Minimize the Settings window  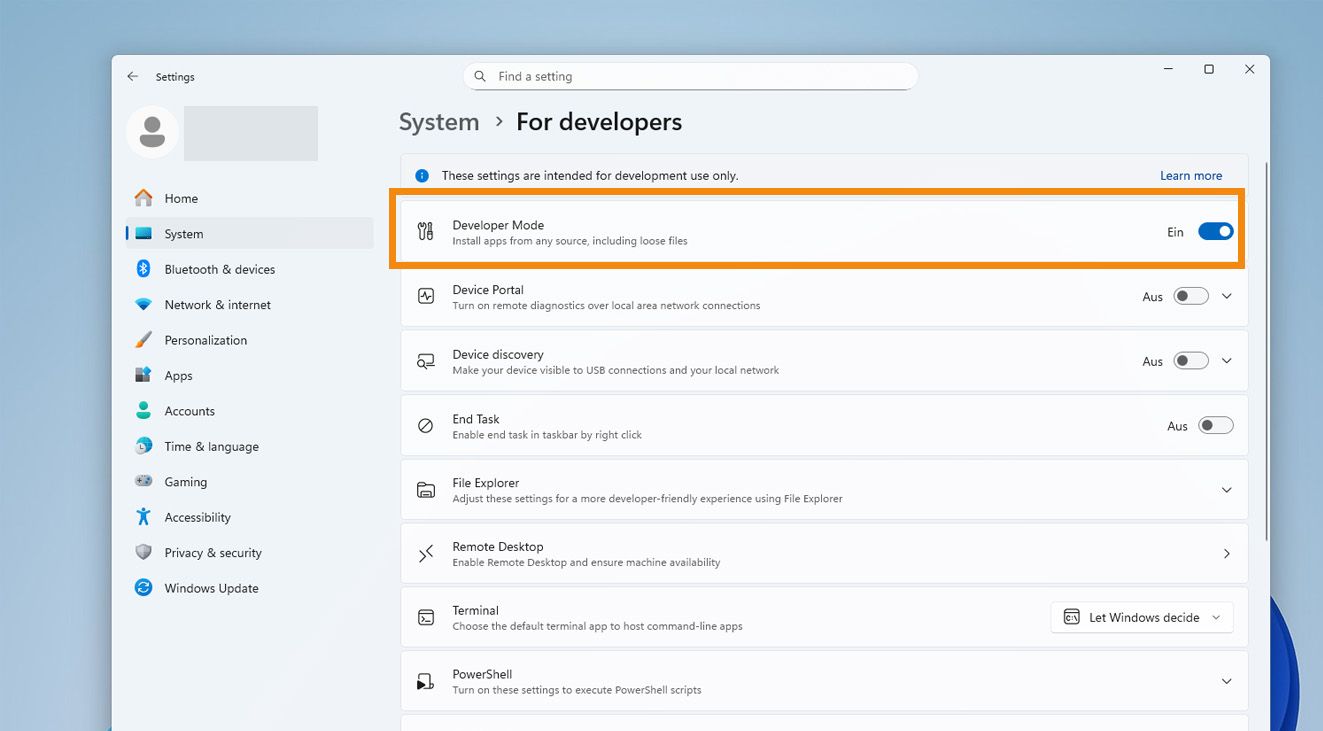click(1168, 69)
